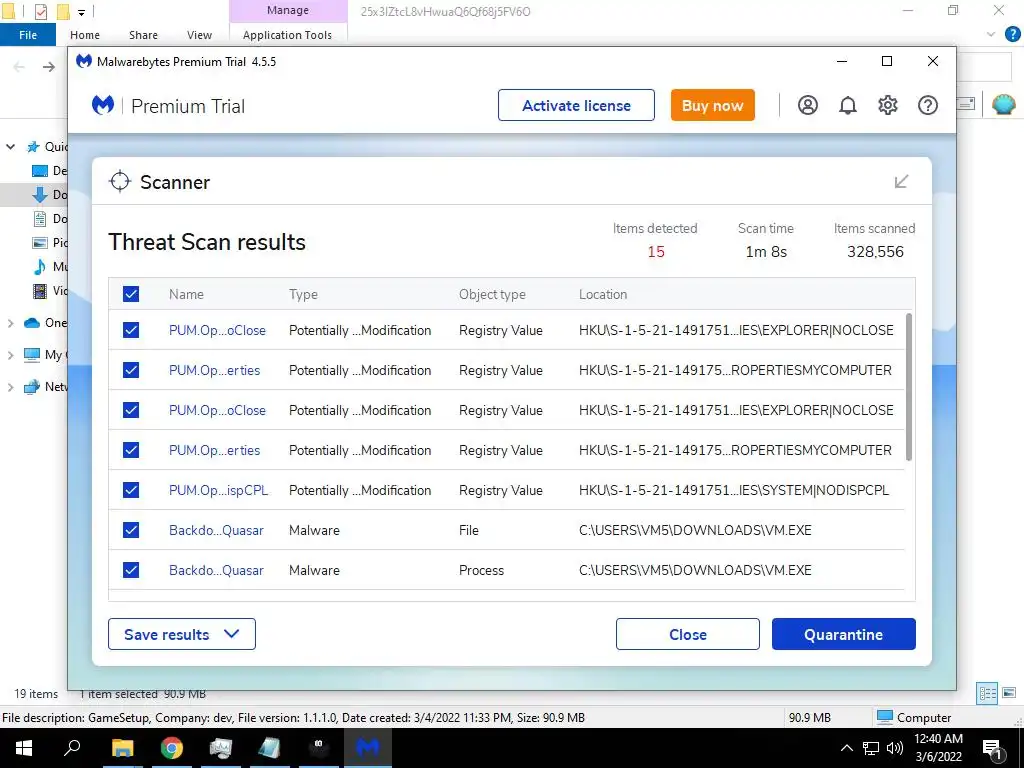The image size is (1024, 768).
Task: Open the View ribbon tab
Action: tap(199, 35)
